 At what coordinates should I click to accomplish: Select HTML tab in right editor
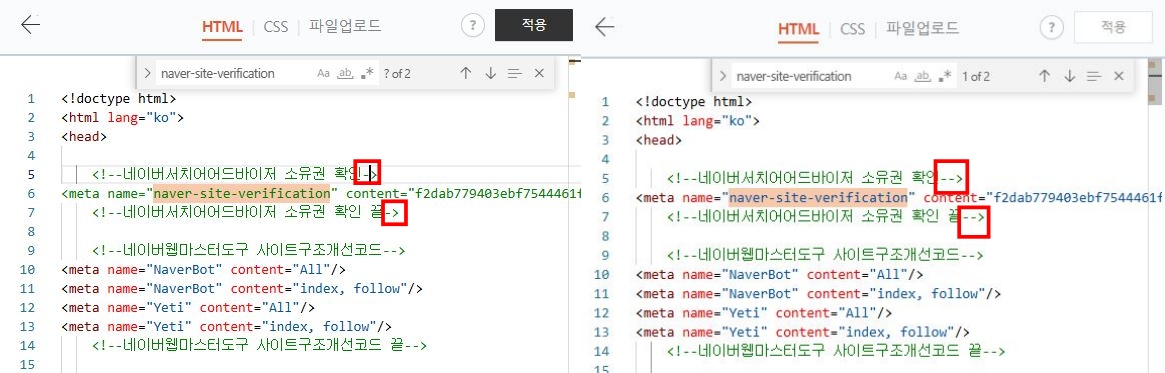799,29
